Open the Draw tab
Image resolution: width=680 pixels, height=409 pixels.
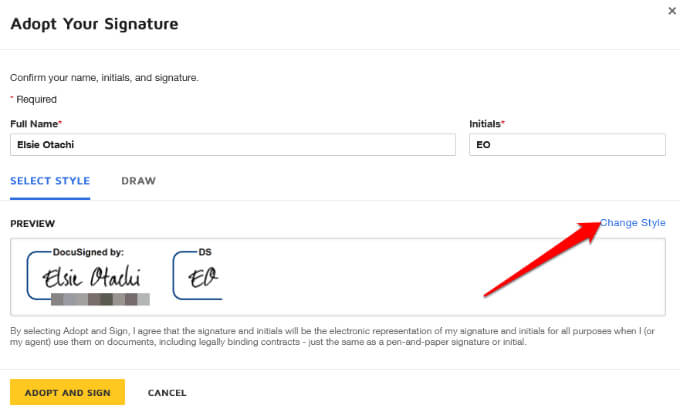click(138, 181)
